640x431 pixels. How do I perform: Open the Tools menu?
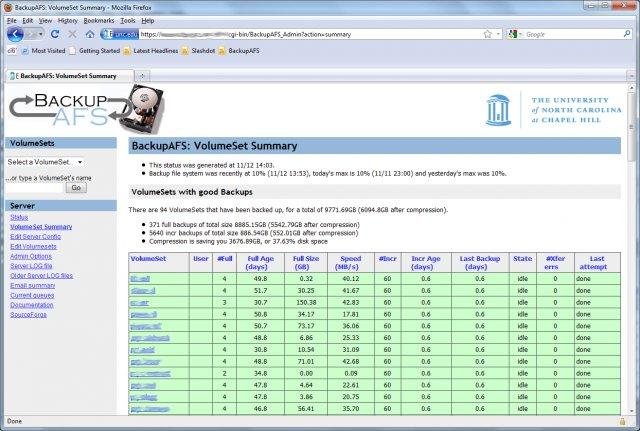[128, 20]
